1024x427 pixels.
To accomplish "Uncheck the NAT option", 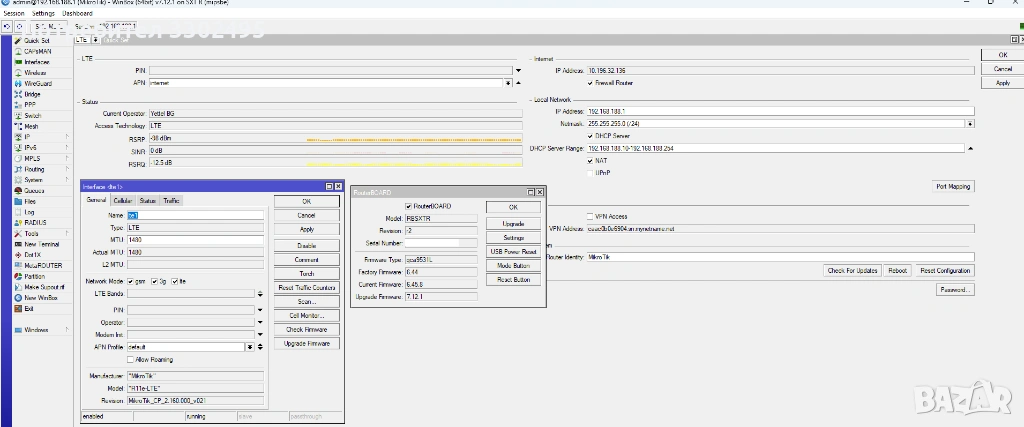I will 591,160.
